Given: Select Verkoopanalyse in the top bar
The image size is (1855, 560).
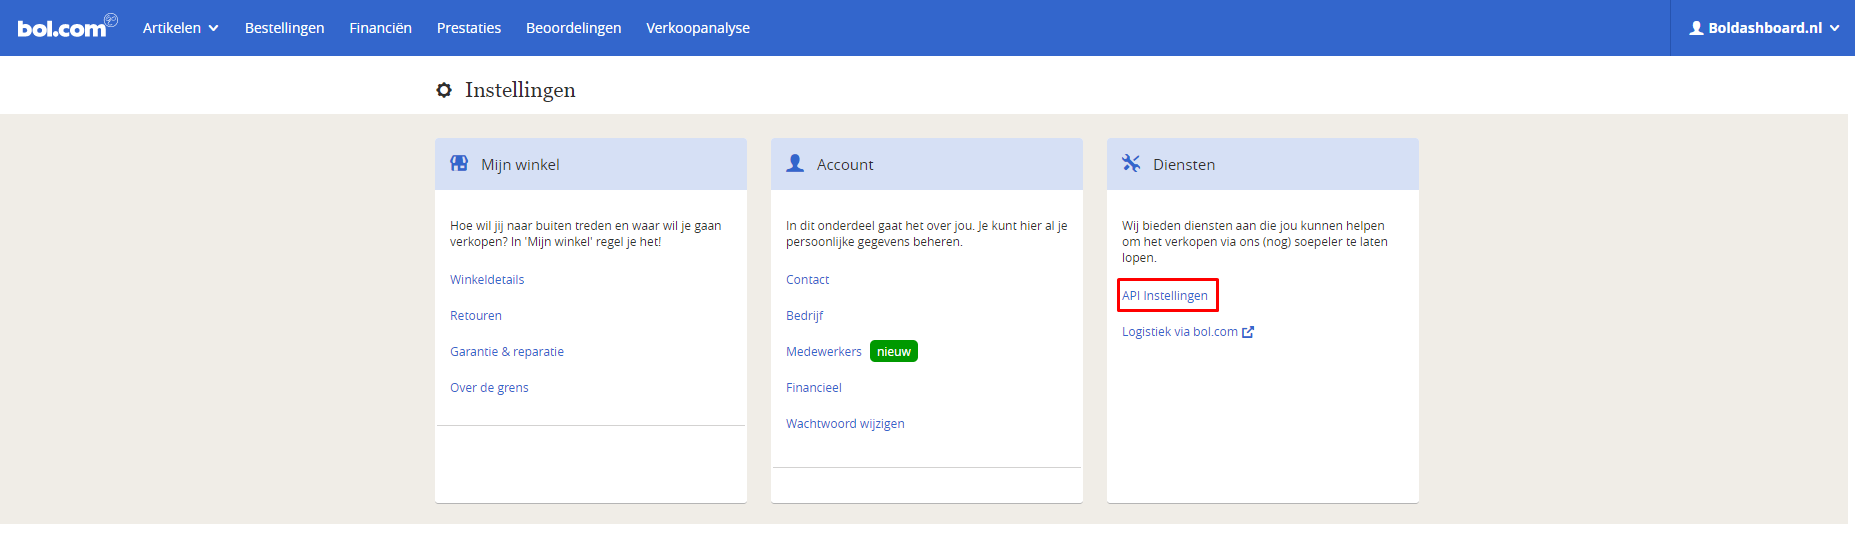Looking at the screenshot, I should 698,28.
